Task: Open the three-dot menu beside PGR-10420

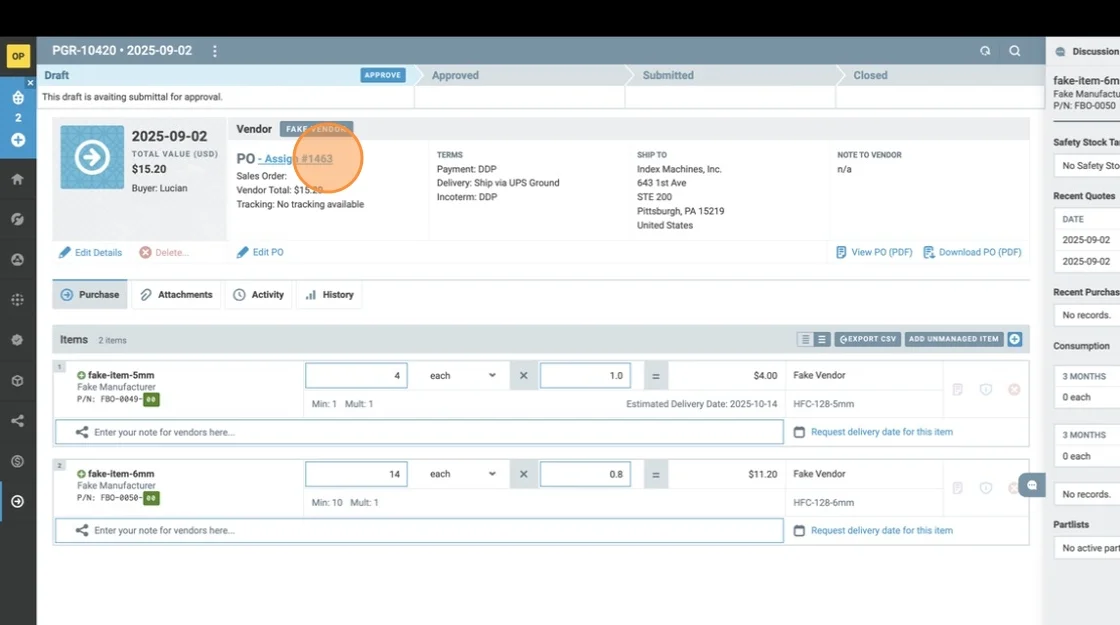Action: coord(214,51)
